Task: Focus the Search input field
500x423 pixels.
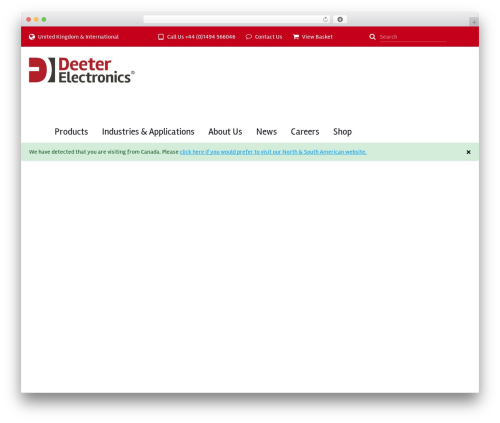Action: pos(413,37)
